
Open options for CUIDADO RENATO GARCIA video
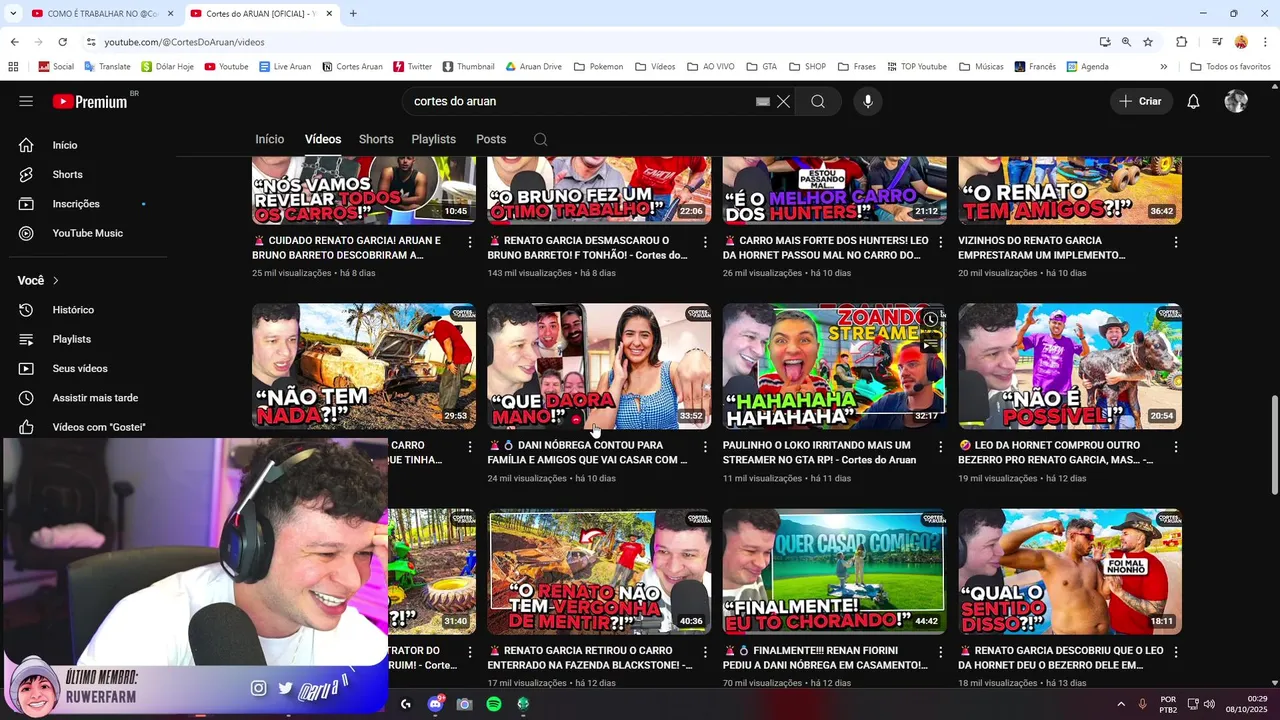pyautogui.click(x=470, y=242)
